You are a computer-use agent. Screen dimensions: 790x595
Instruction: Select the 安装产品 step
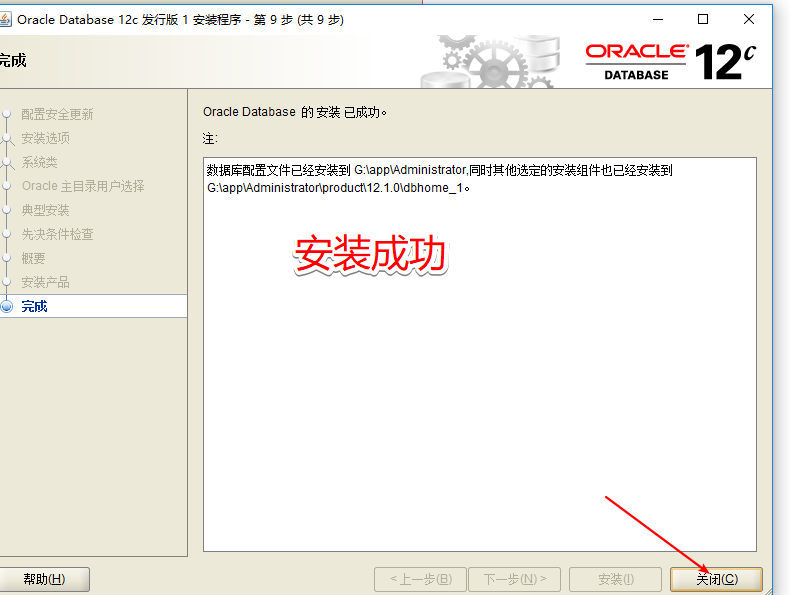point(45,282)
